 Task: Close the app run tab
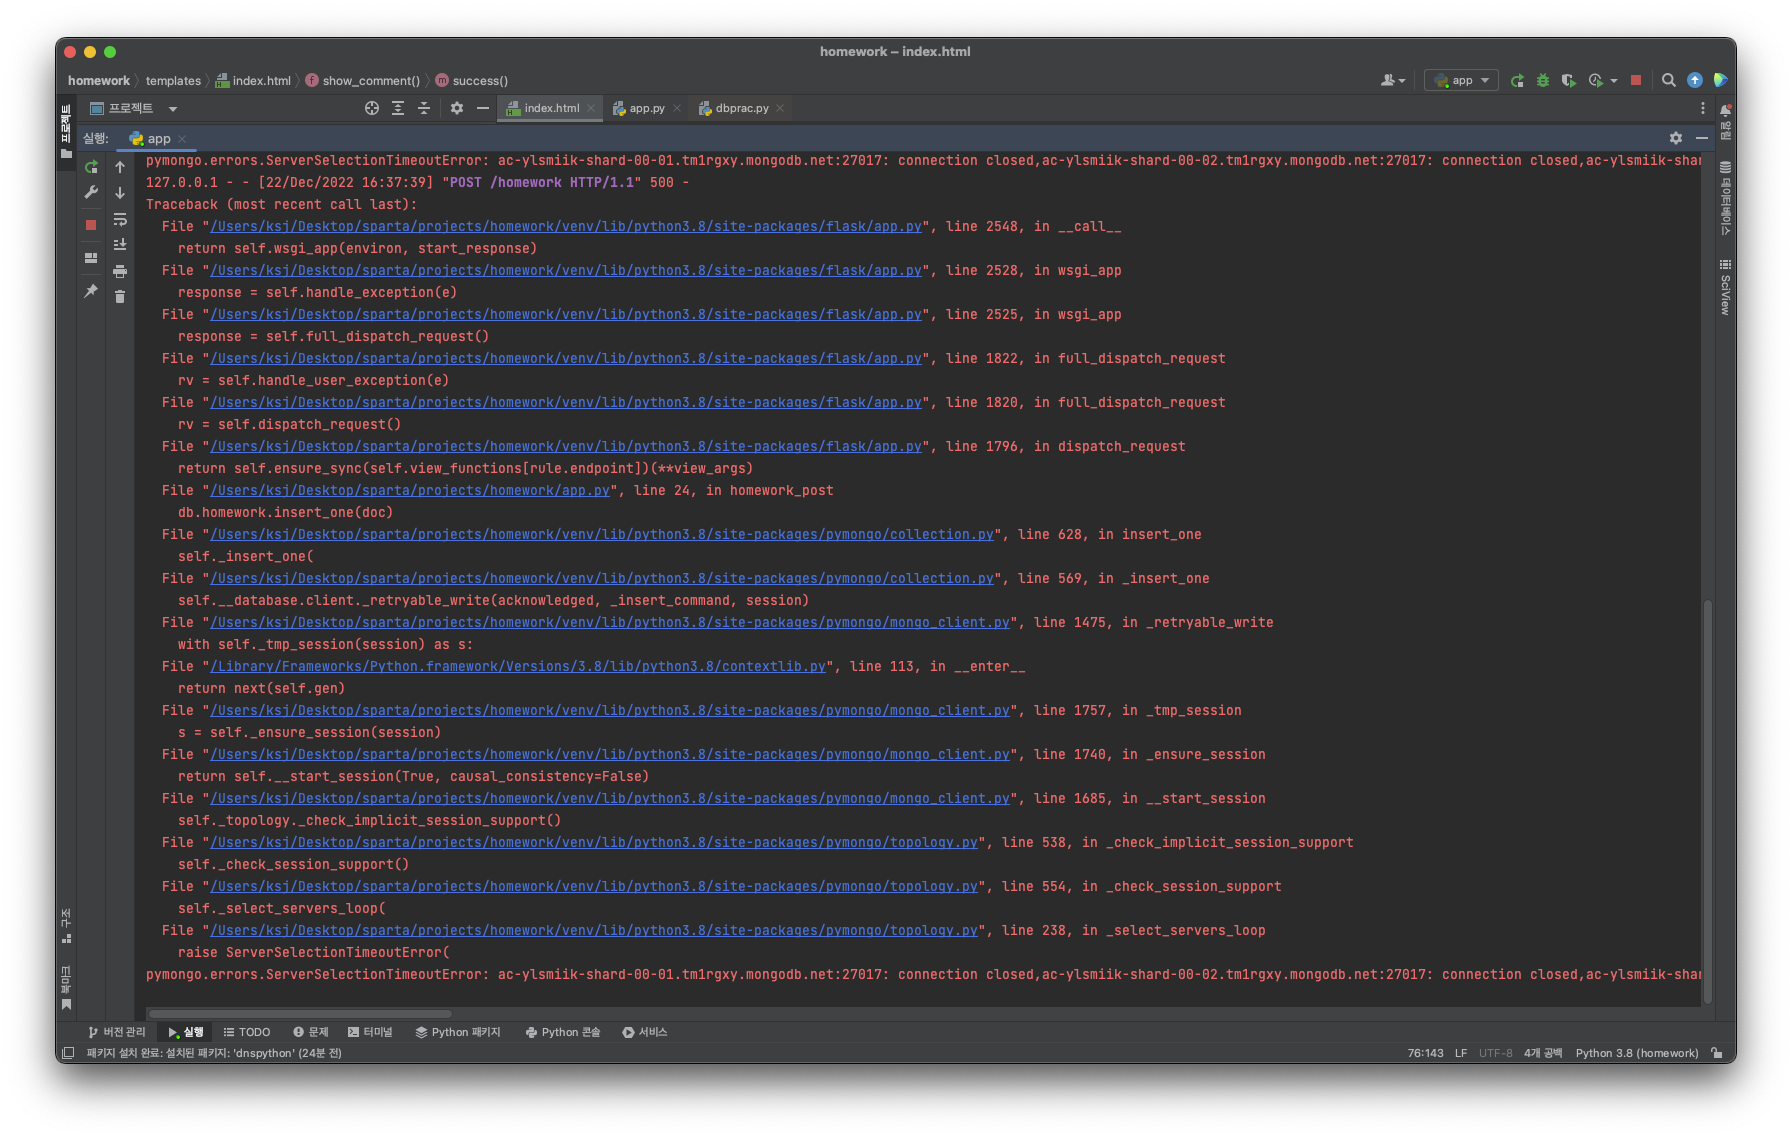(x=182, y=139)
